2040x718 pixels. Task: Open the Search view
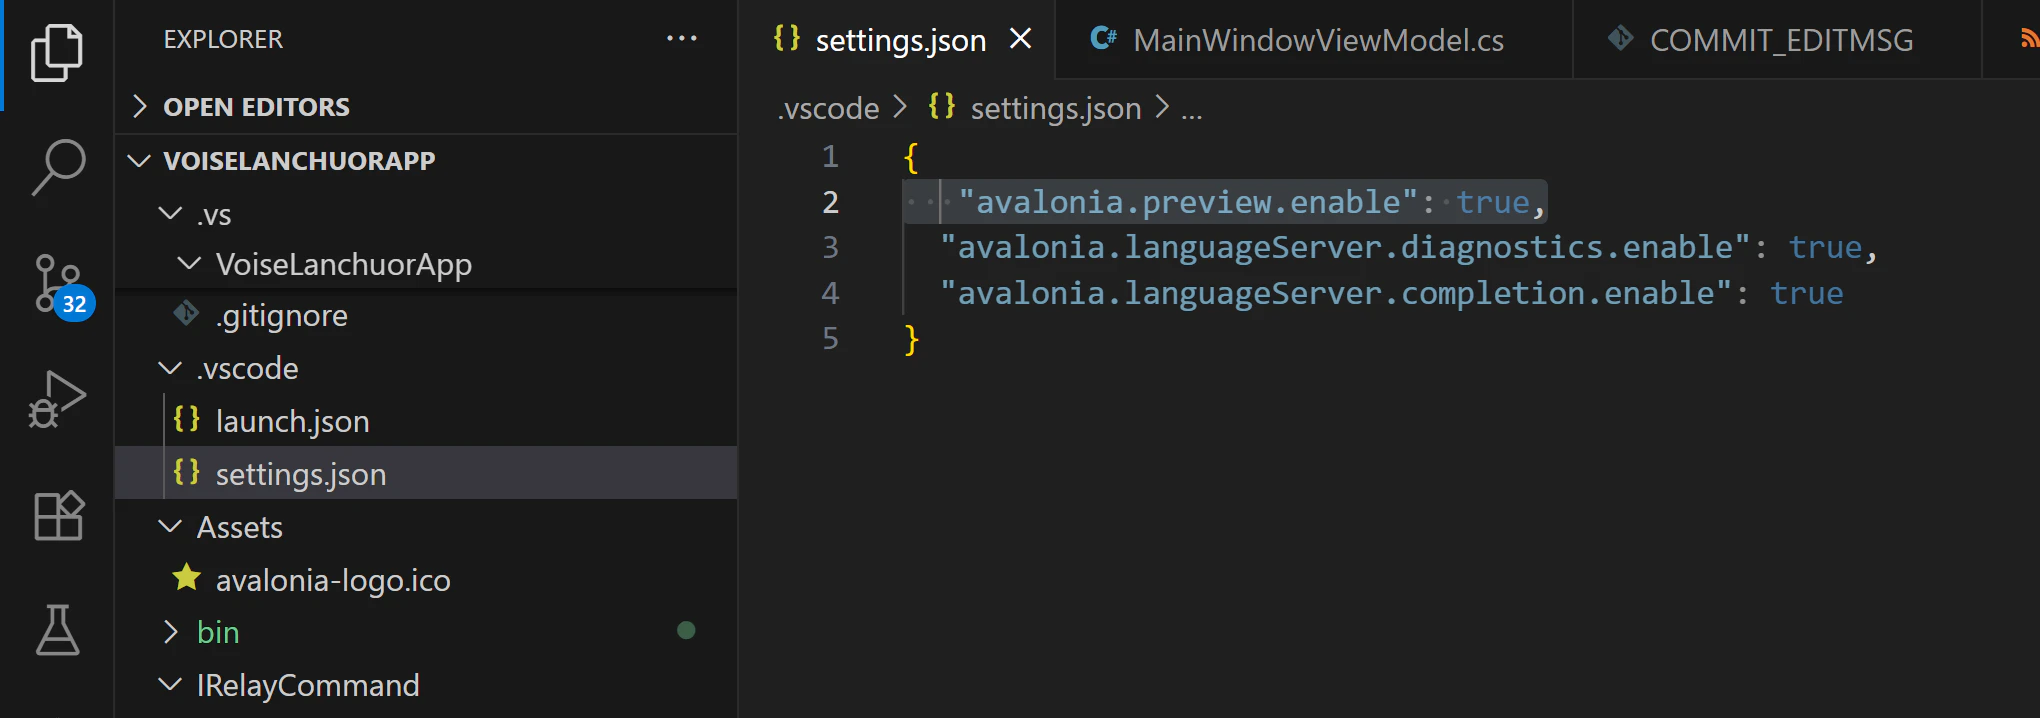click(58, 166)
